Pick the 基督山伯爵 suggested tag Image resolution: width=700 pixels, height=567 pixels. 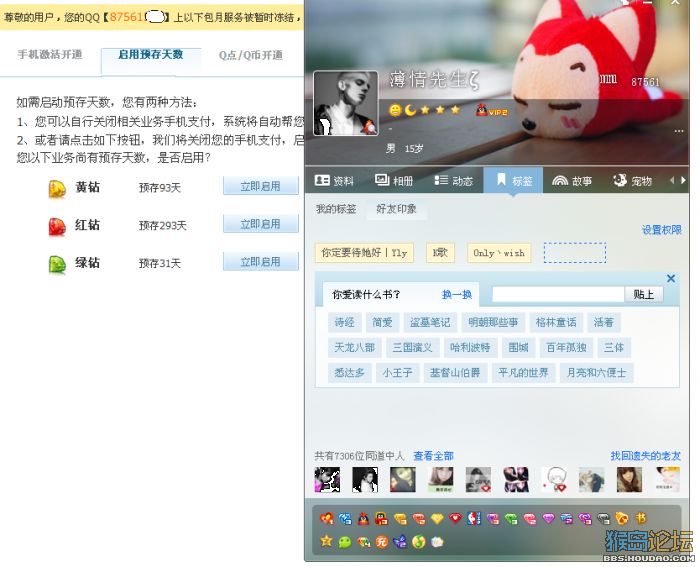455,373
